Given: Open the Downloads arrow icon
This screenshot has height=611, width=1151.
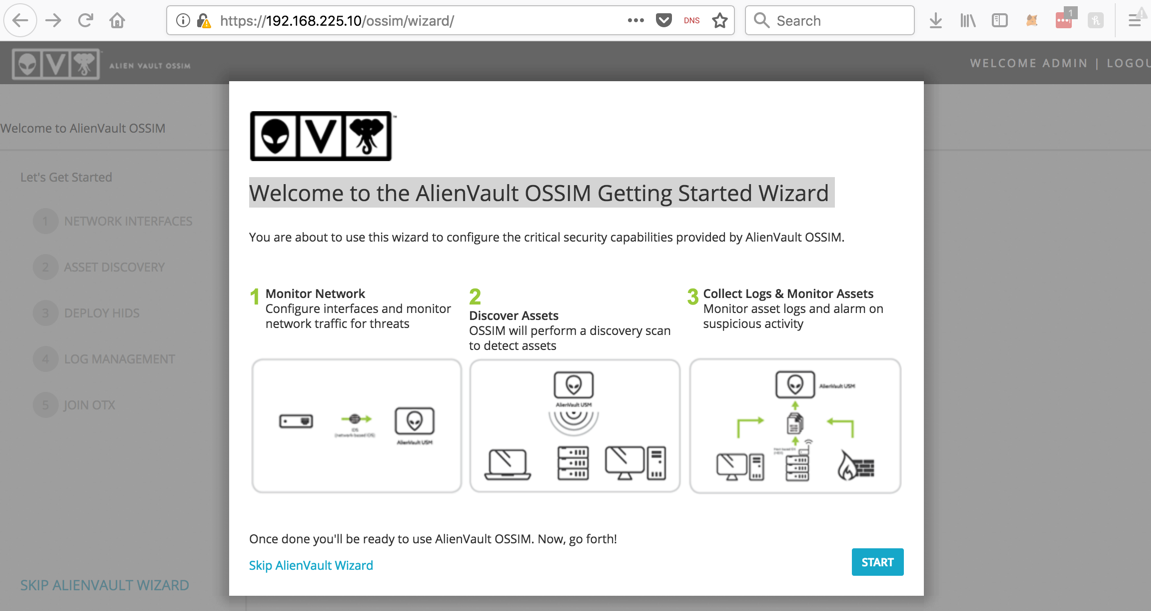Looking at the screenshot, I should pyautogui.click(x=935, y=21).
